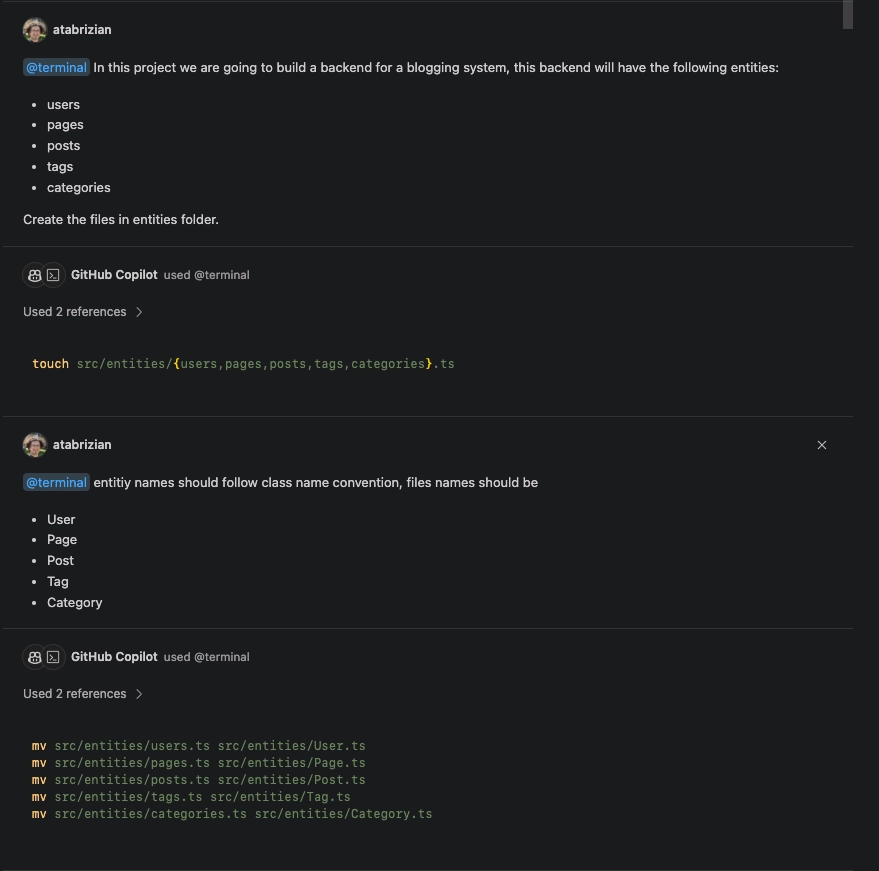Click the GitHub Copilot robot icon in first response
This screenshot has height=871, width=879.
click(35, 274)
